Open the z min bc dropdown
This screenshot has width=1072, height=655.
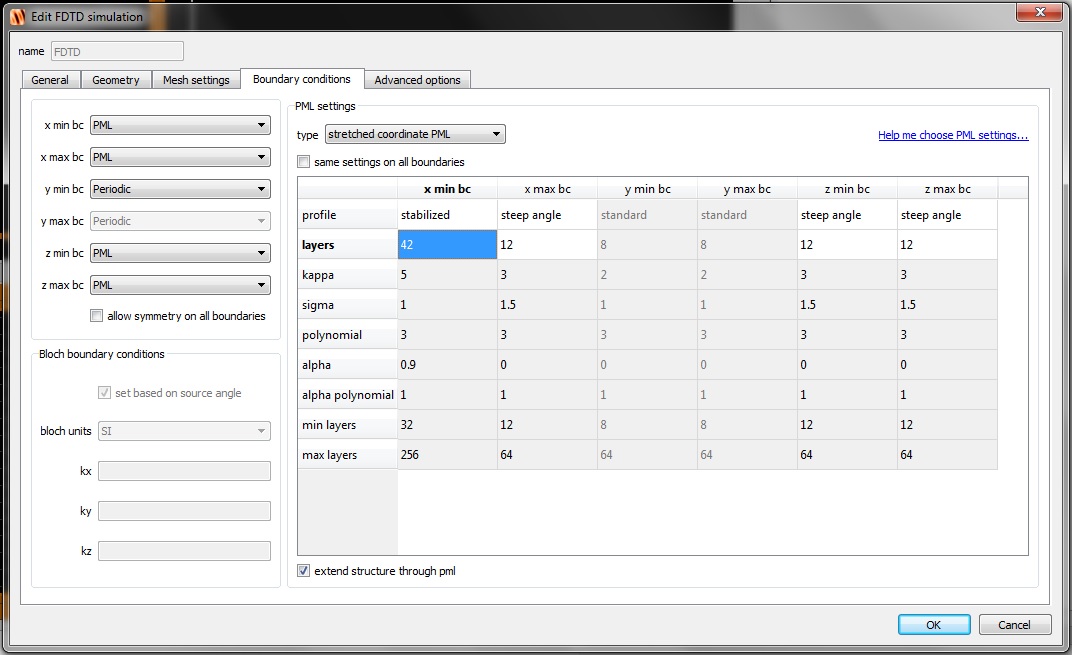click(x=180, y=253)
